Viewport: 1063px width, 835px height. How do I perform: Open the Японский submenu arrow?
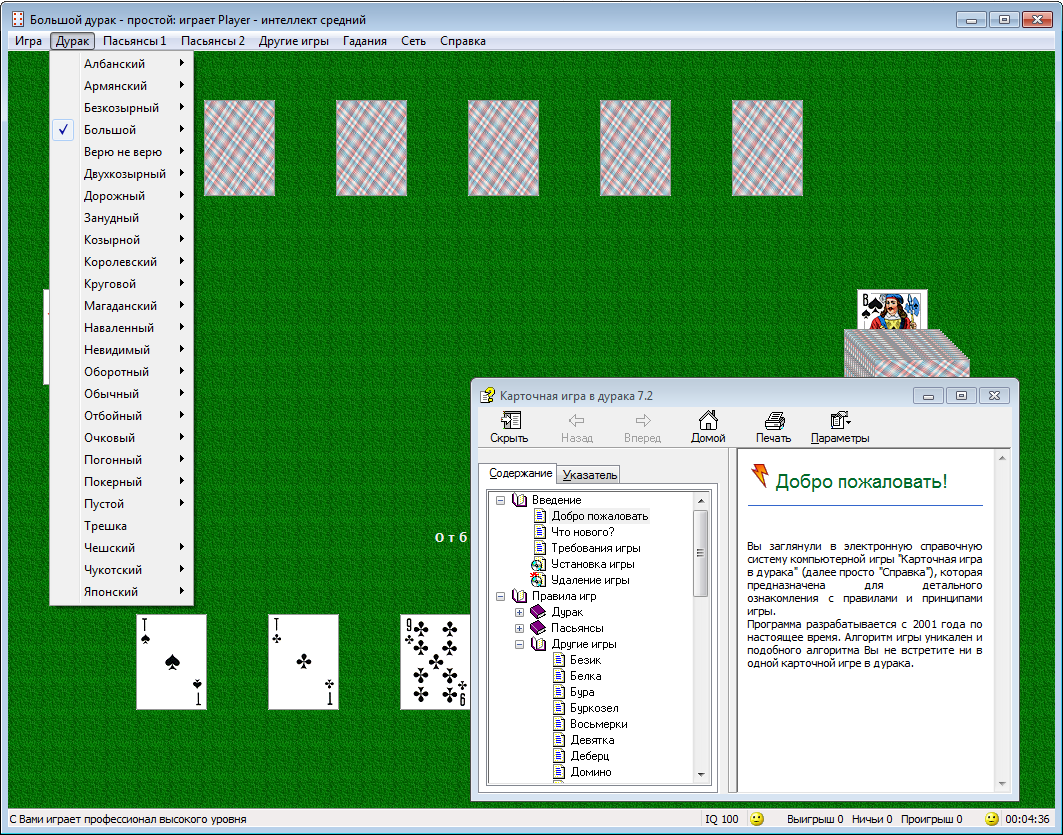(x=182, y=591)
